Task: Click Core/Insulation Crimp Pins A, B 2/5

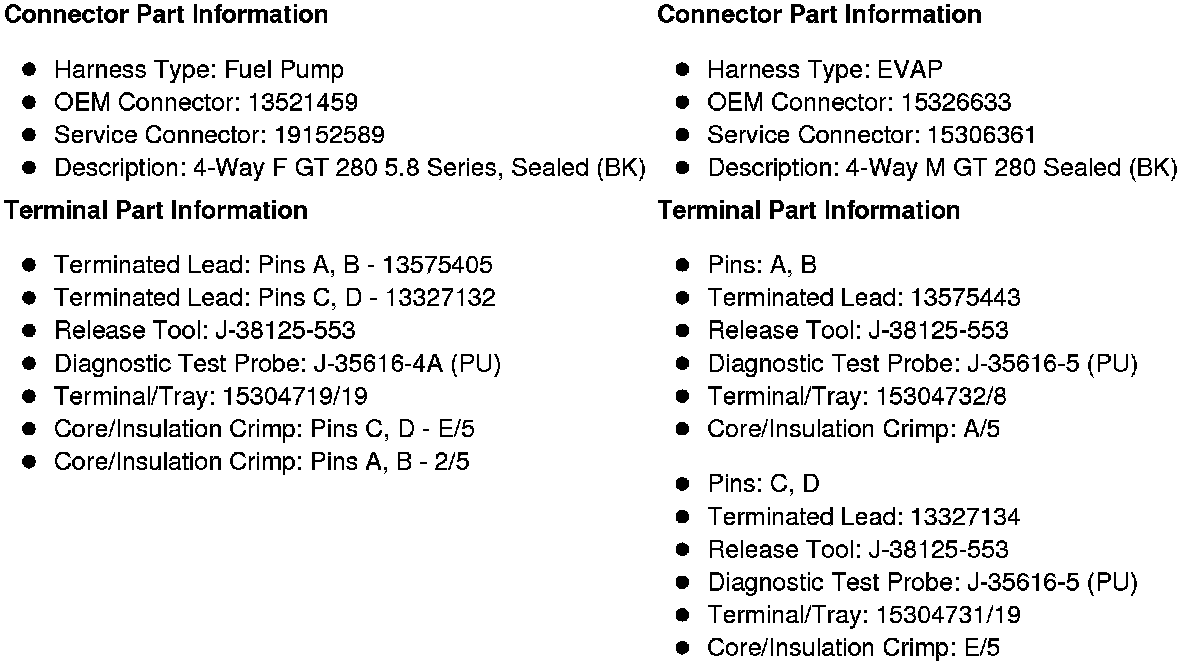Action: 262,462
